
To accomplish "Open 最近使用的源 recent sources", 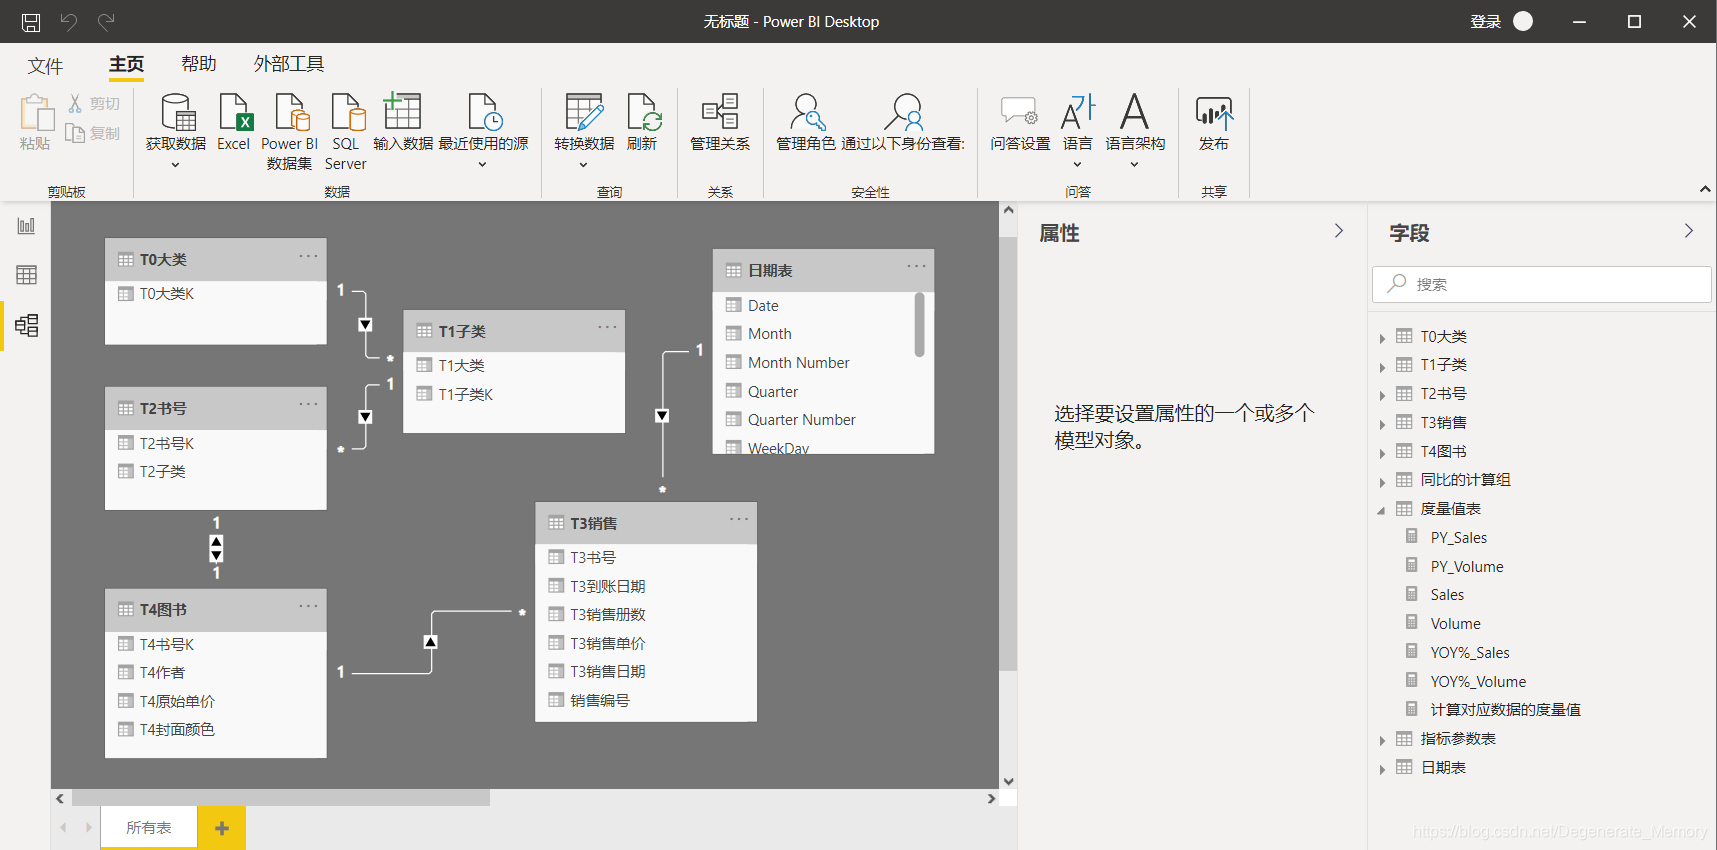I will pos(483,130).
